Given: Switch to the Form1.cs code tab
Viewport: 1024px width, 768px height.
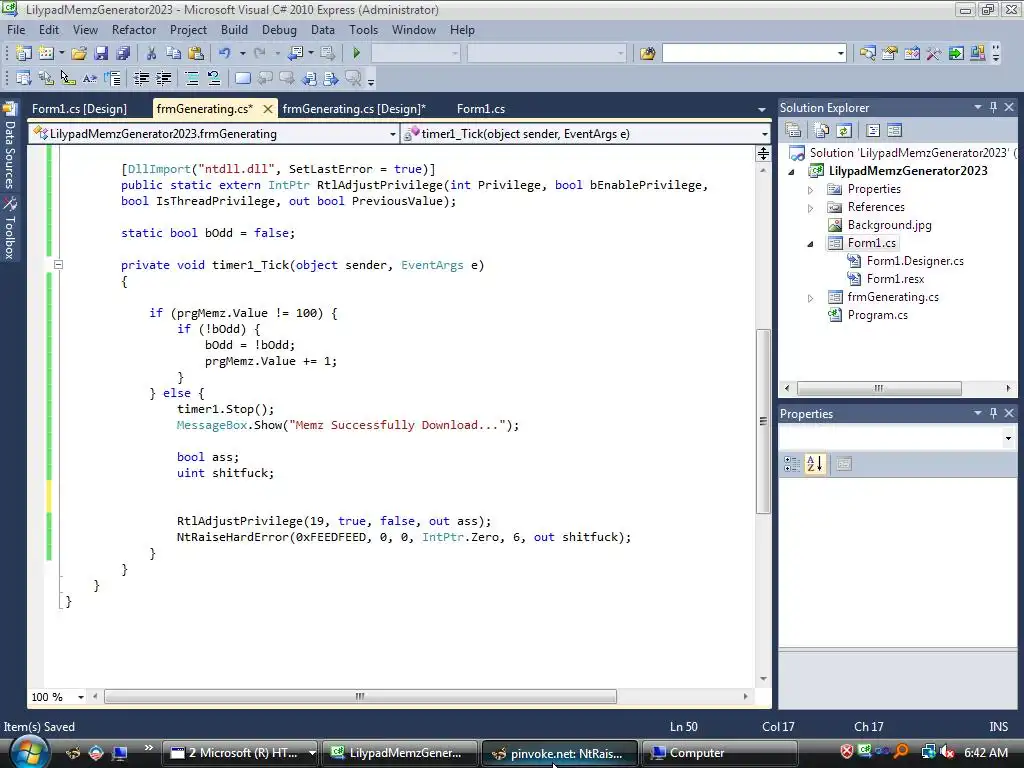Looking at the screenshot, I should pyautogui.click(x=481, y=108).
